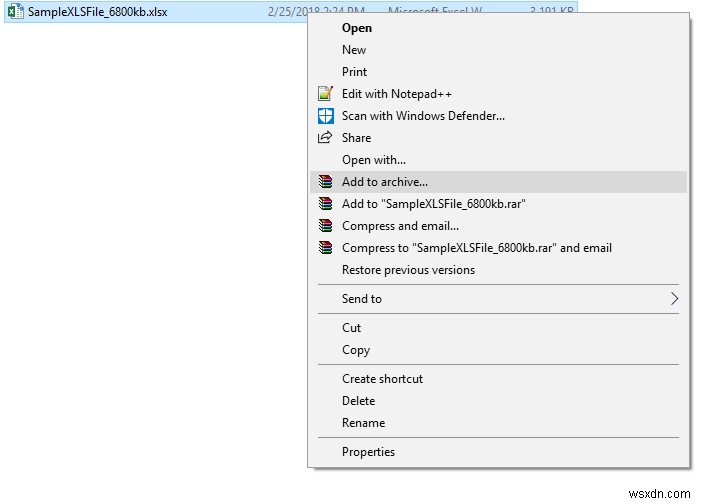Click the WinRAR icon beside Compress and email
The height and width of the screenshot is (504, 702).
point(324,226)
